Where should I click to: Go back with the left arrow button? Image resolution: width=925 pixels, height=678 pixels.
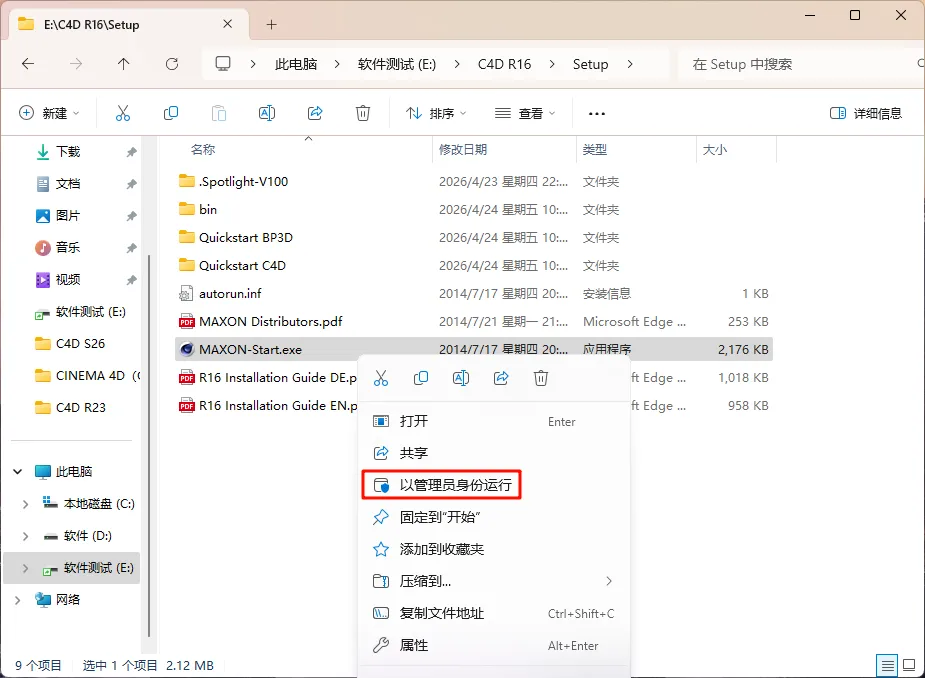(28, 64)
